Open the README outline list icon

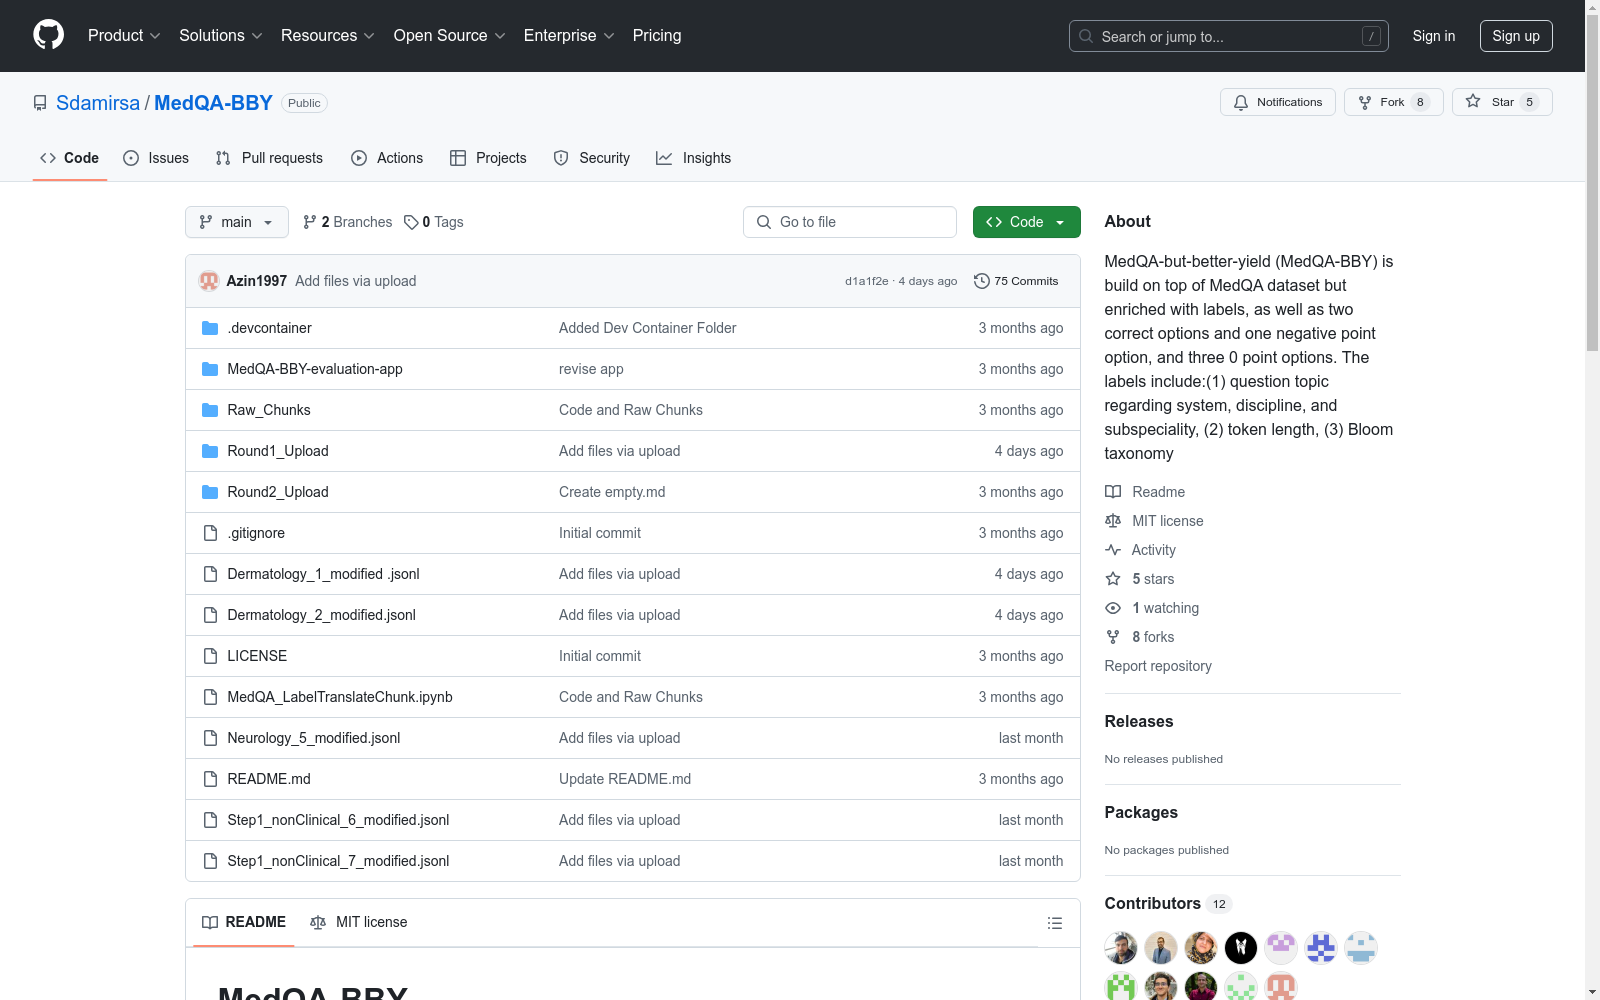click(1055, 923)
